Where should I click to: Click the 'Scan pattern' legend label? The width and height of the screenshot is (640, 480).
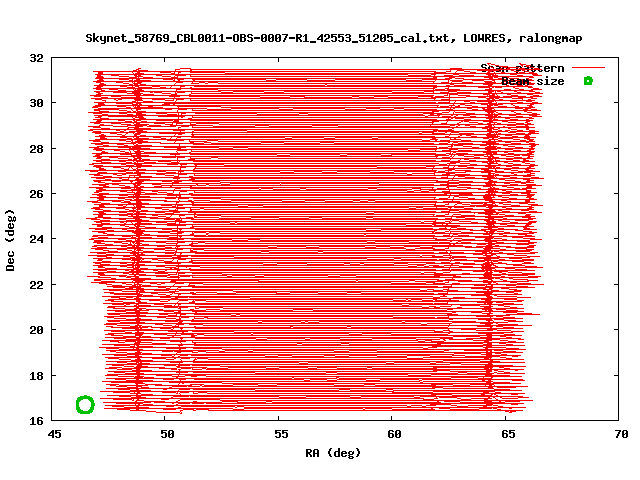click(x=522, y=68)
